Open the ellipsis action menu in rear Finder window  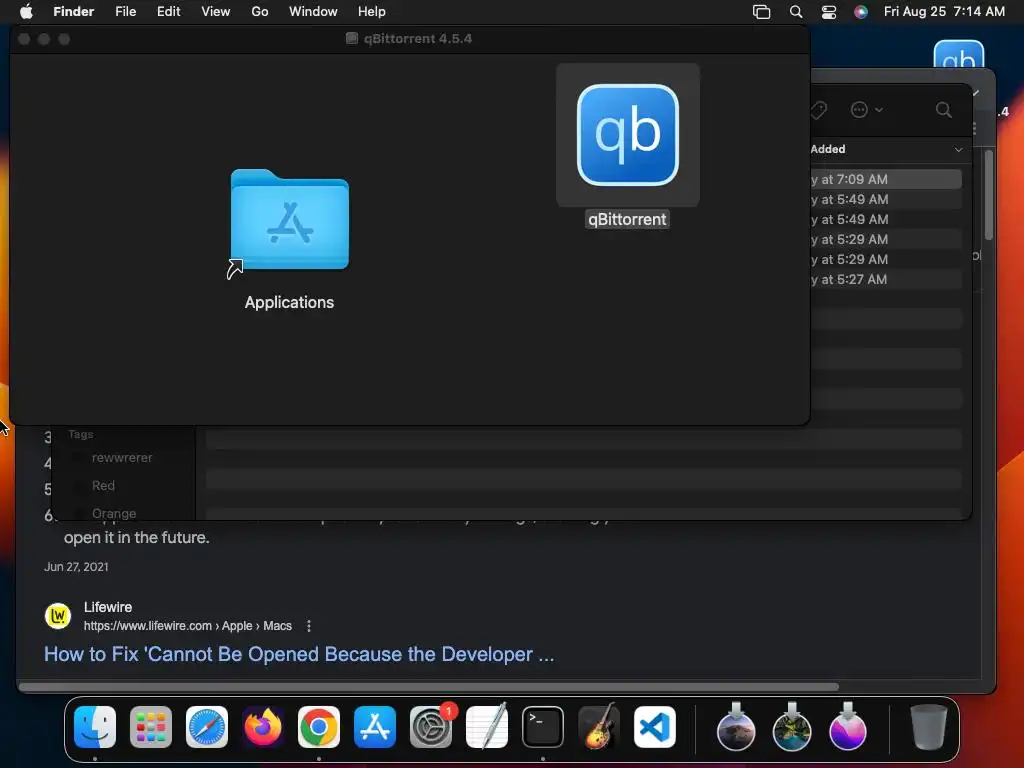click(867, 110)
